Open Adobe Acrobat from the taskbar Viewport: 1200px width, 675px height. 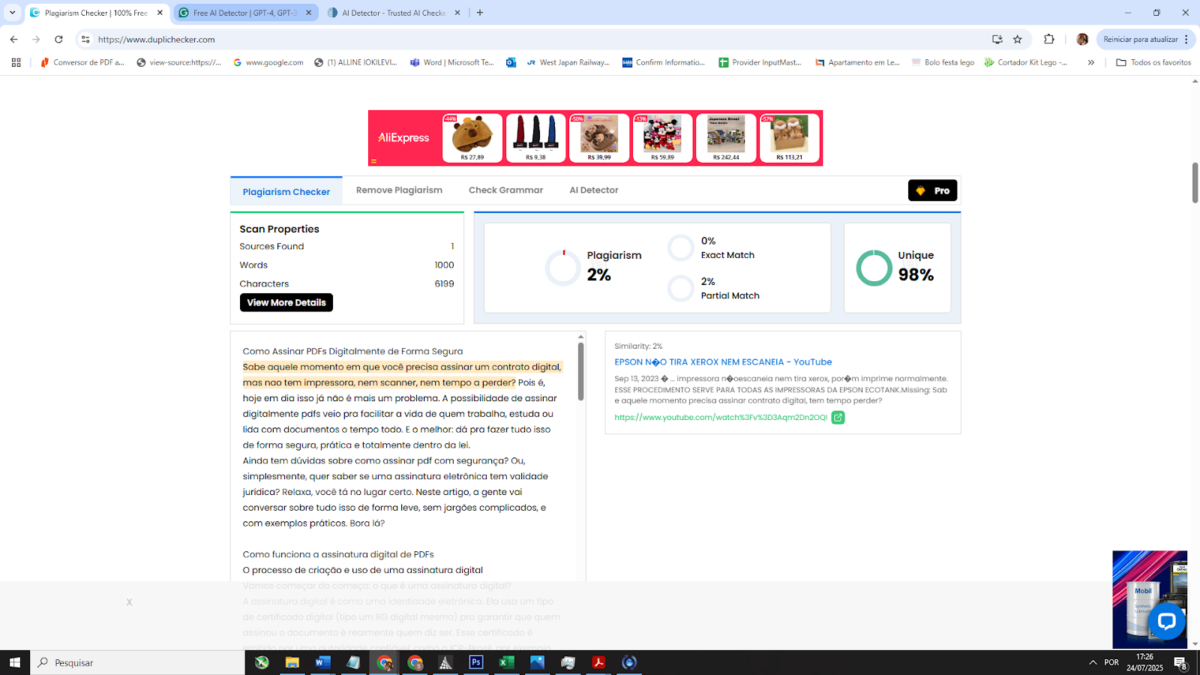click(x=598, y=662)
